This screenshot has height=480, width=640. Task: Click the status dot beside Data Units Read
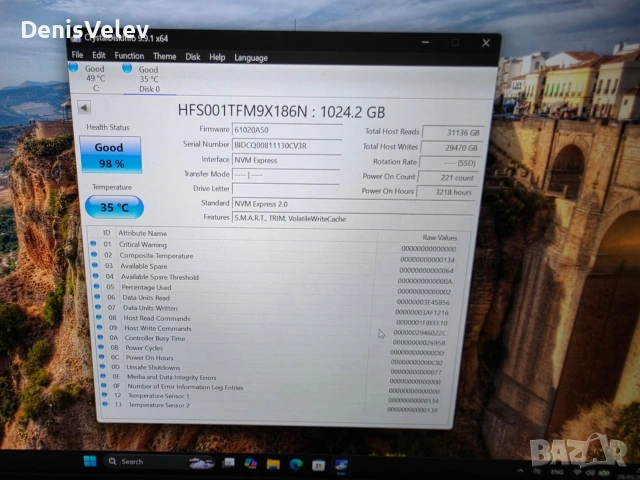98,297
